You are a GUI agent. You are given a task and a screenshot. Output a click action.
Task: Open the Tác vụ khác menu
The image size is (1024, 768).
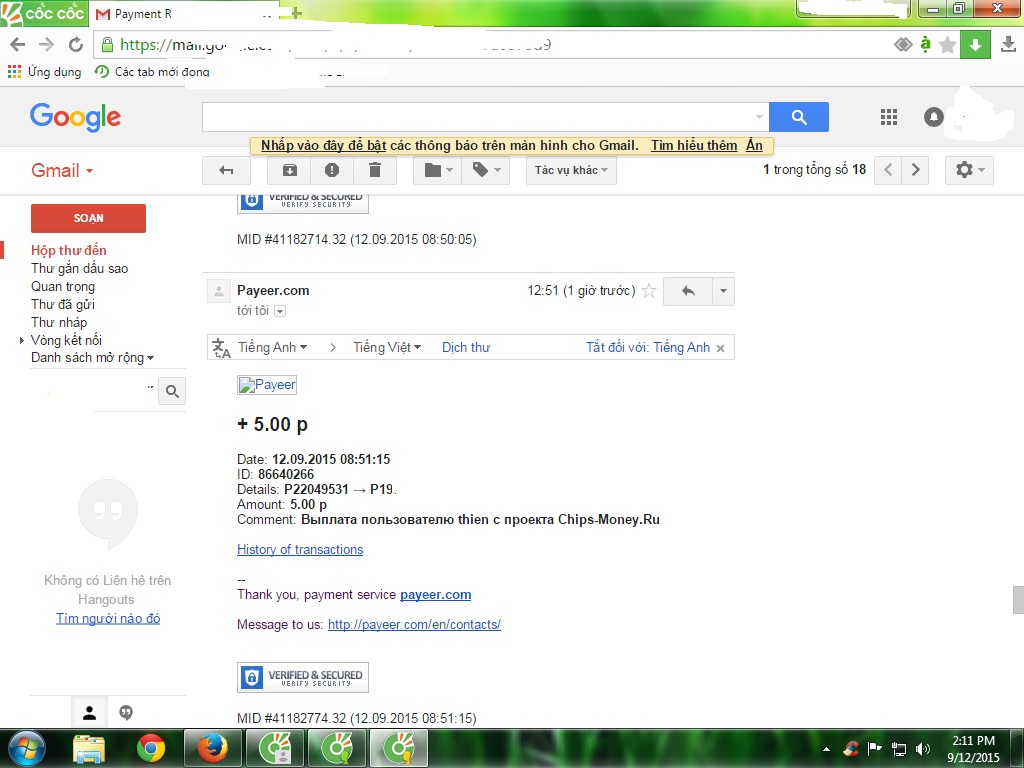click(571, 170)
